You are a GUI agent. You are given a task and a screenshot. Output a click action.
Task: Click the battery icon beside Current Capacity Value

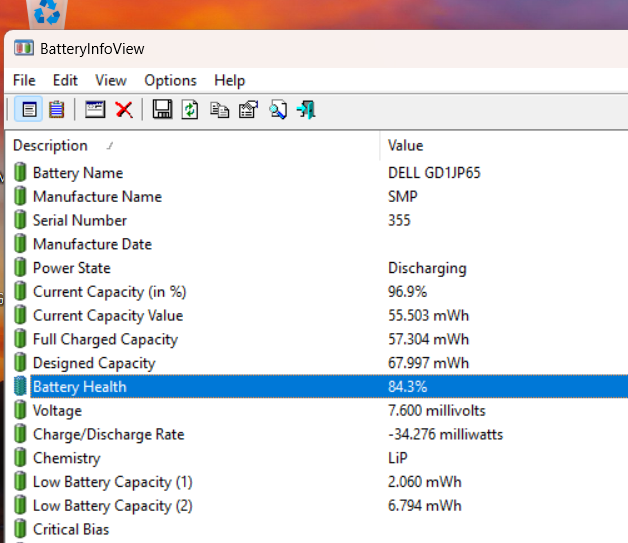tap(20, 315)
